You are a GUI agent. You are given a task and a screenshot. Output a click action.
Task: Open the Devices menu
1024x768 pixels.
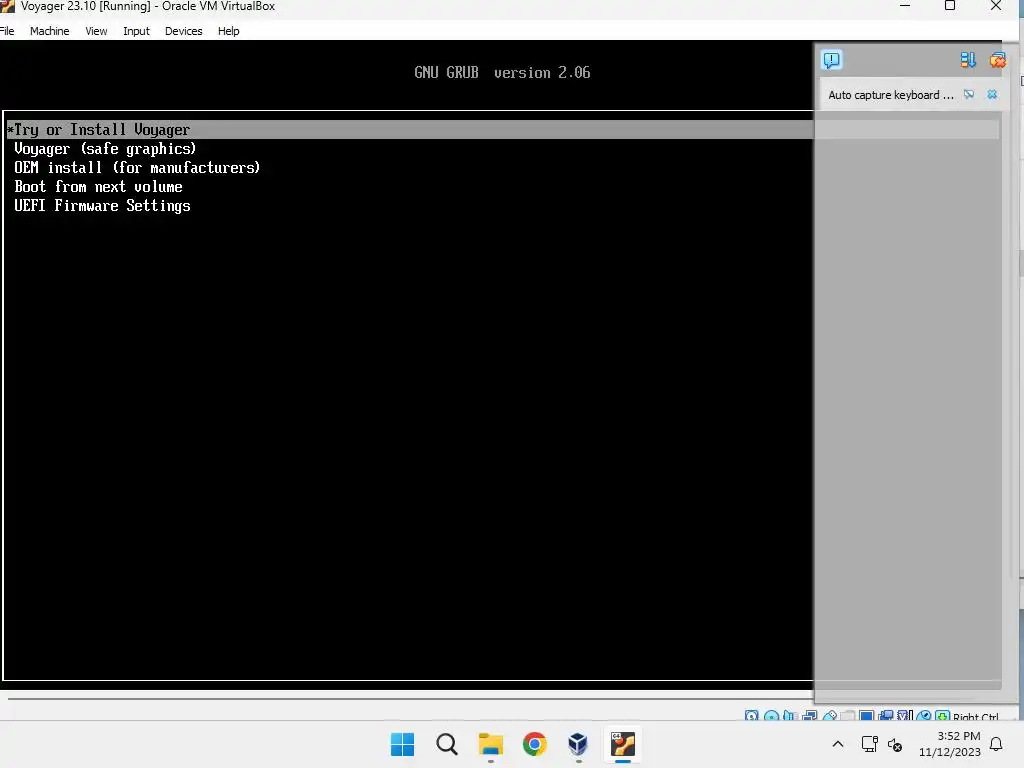[184, 31]
